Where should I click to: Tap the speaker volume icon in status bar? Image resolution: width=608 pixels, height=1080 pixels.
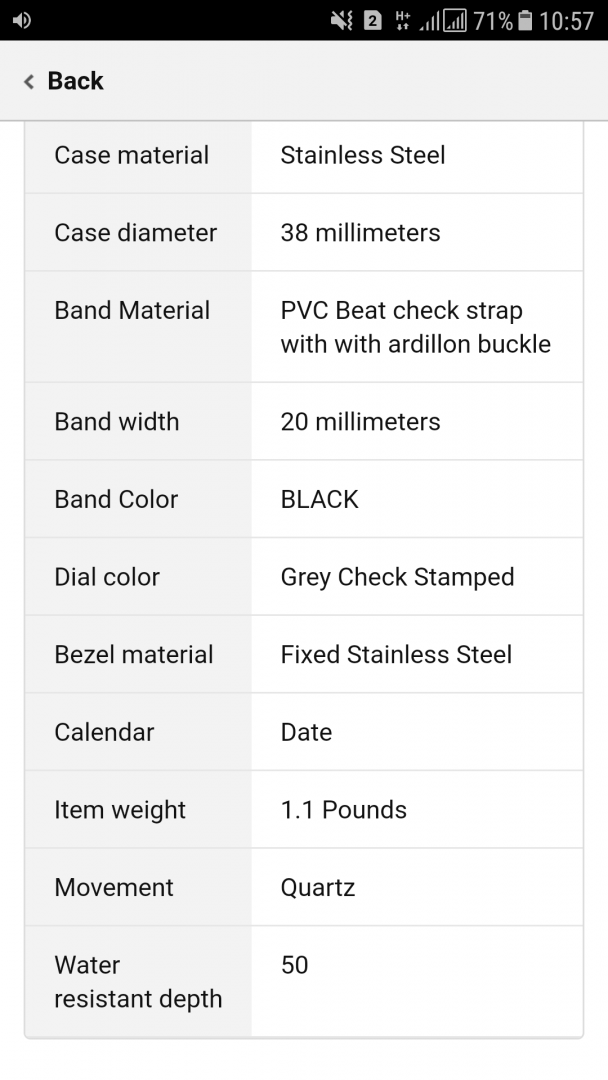click(21, 20)
